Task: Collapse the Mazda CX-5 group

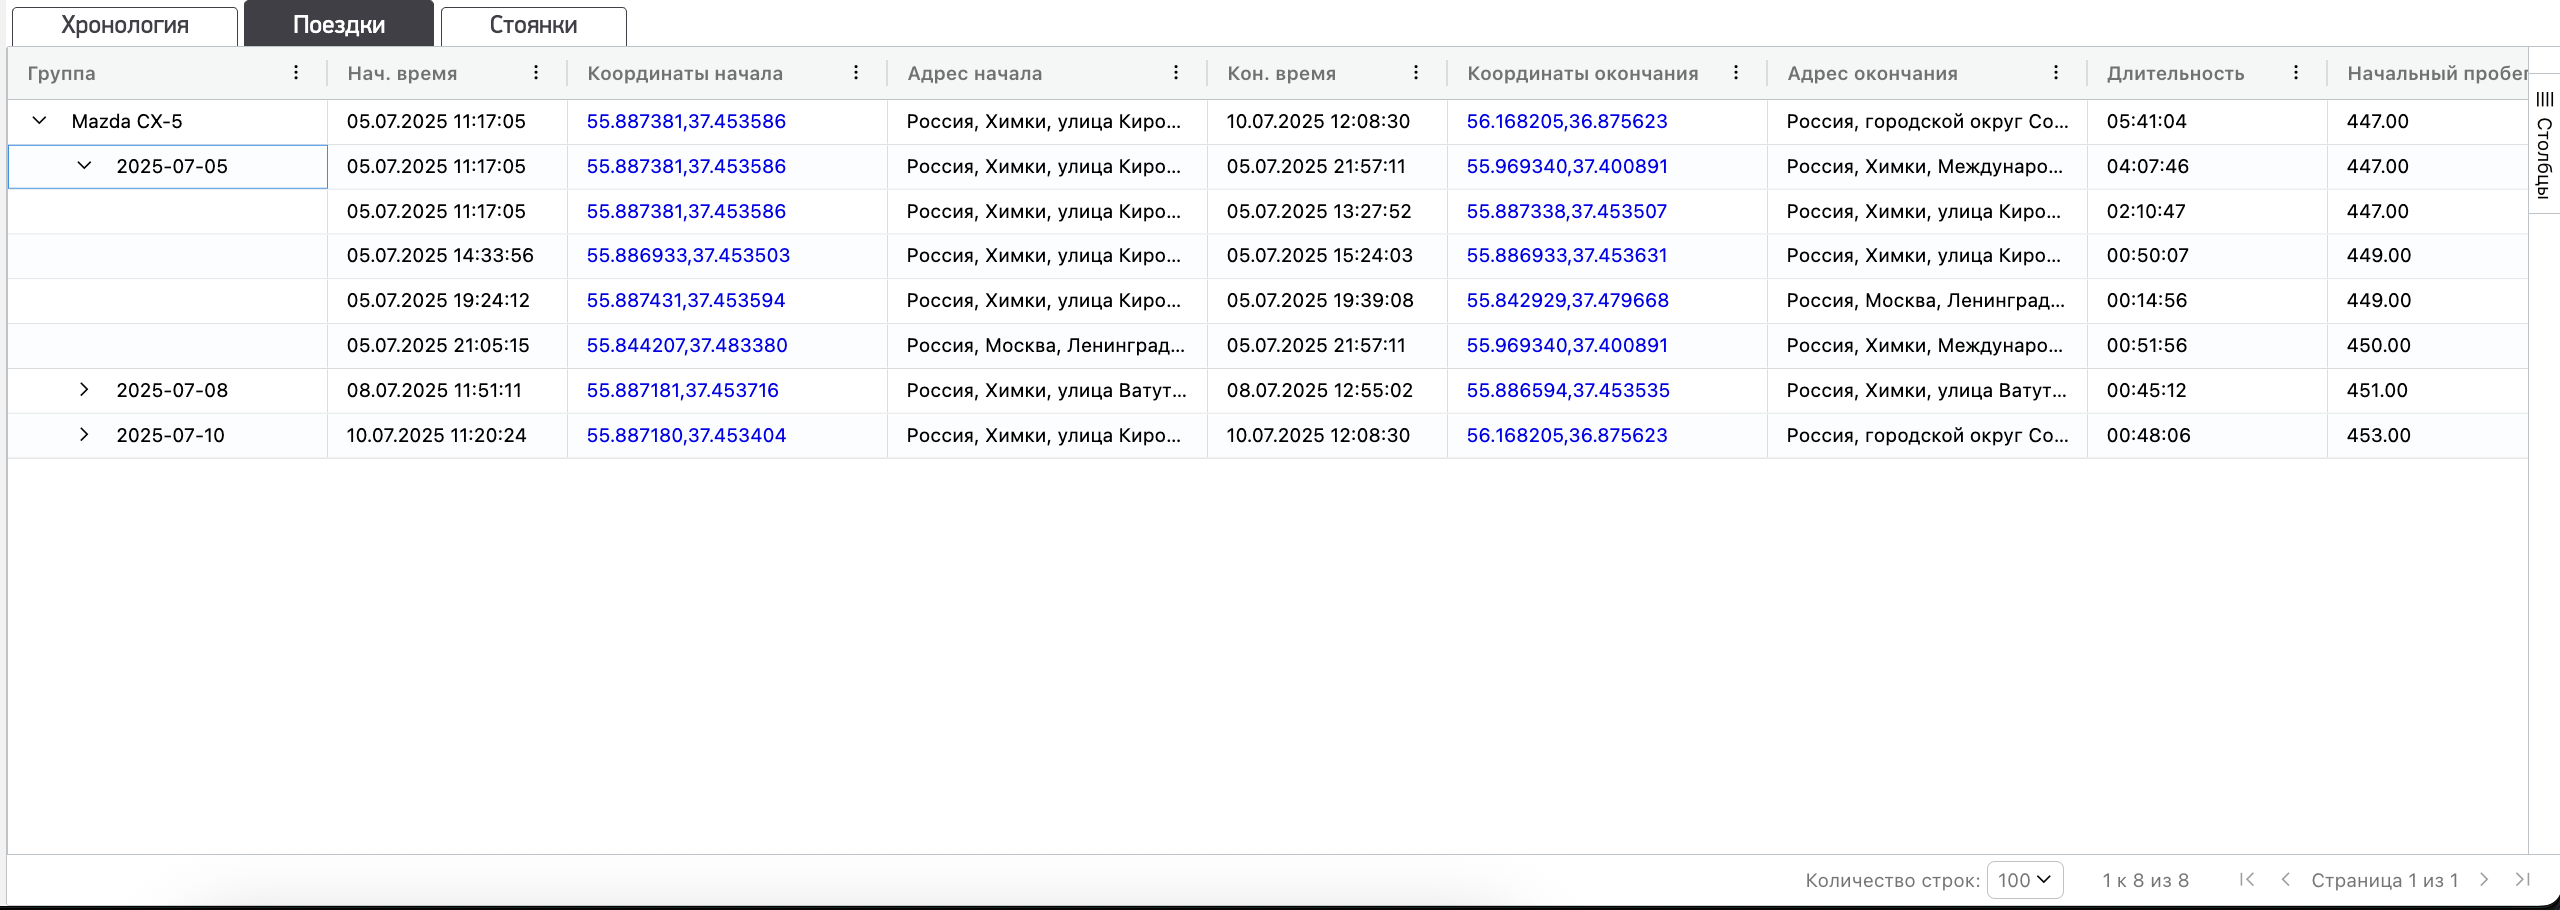Action: [x=39, y=121]
